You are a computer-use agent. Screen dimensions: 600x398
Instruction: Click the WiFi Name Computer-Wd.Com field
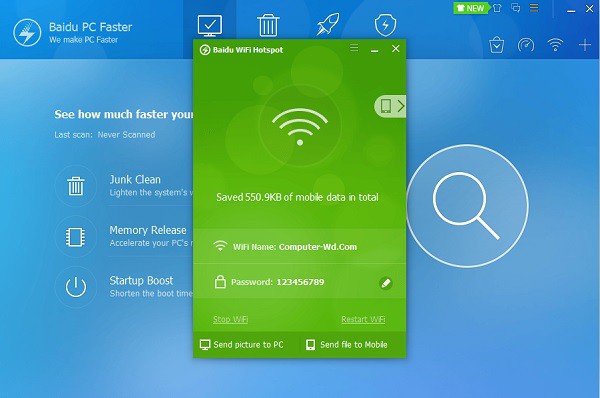(300, 246)
